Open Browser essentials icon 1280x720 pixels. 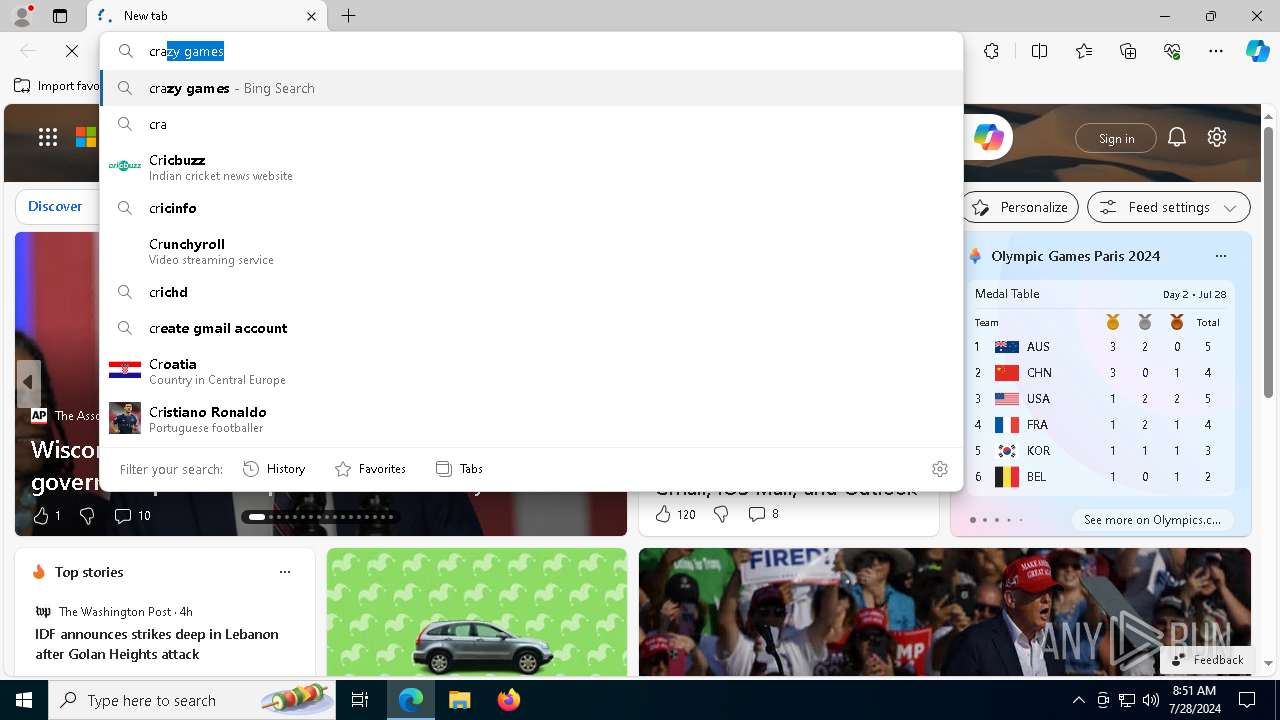(x=1172, y=51)
